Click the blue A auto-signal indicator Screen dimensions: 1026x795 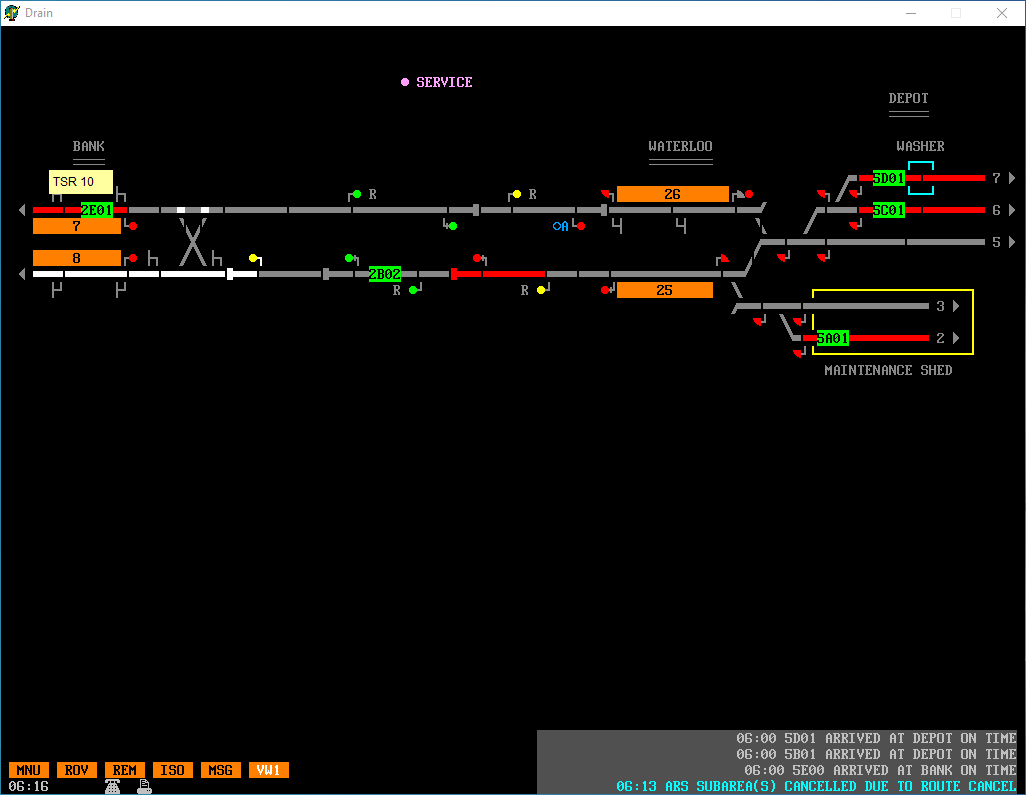[561, 226]
